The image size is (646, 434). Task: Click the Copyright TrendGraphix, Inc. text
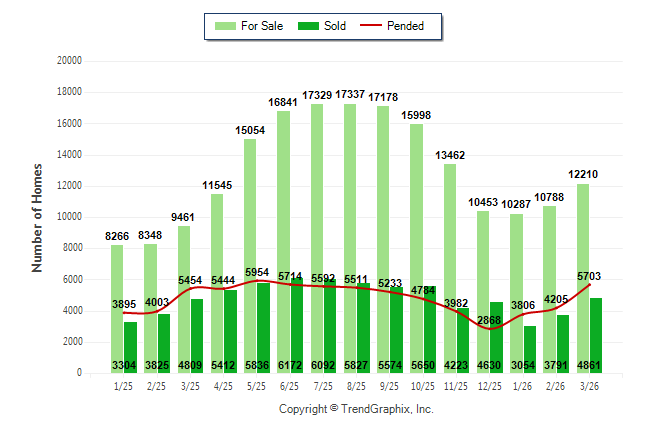click(356, 409)
